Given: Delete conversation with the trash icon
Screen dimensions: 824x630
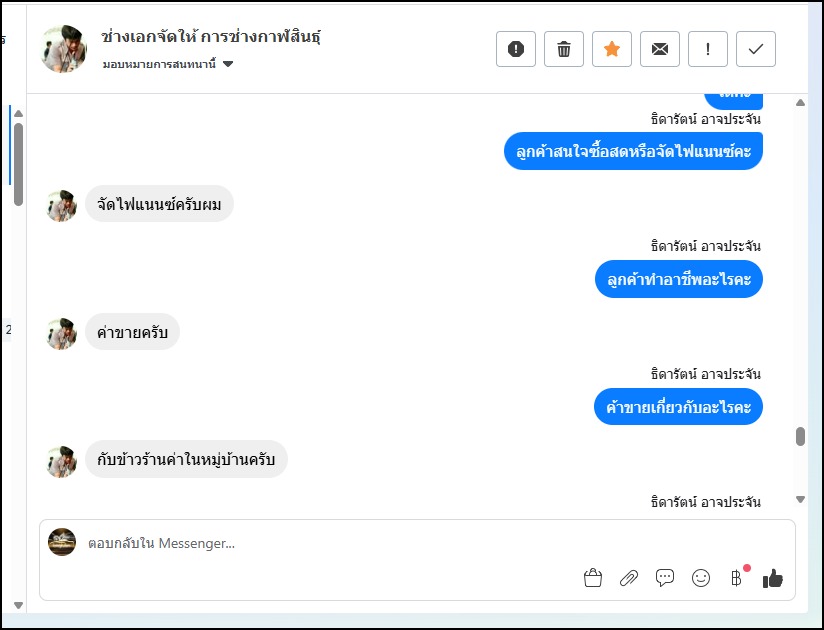Looking at the screenshot, I should 564,49.
